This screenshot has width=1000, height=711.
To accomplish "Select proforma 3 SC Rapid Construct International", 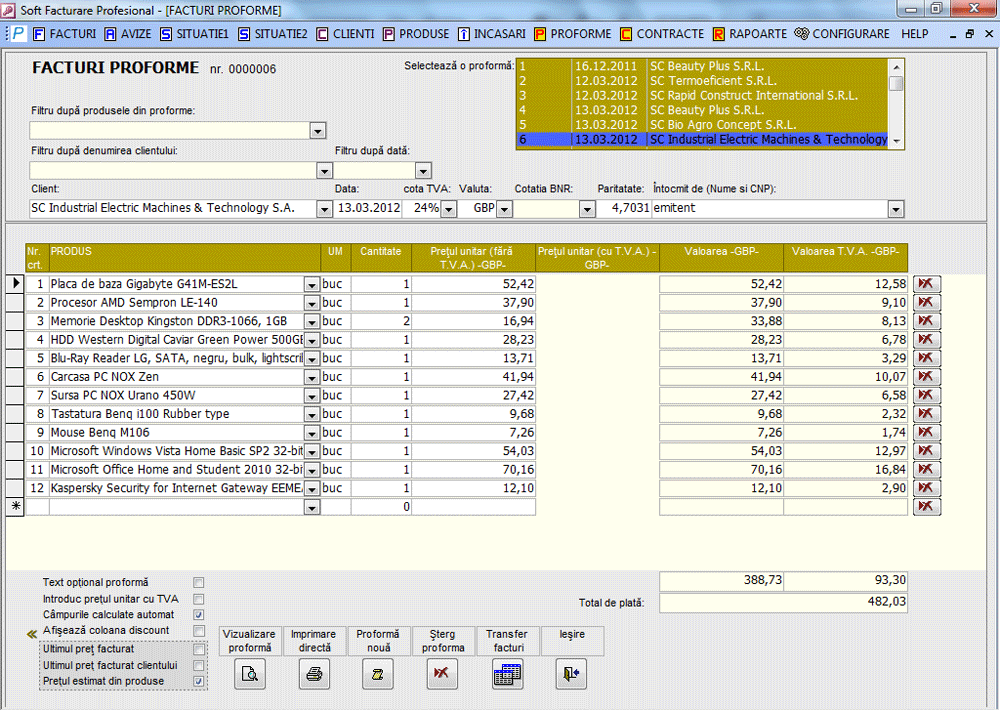I will click(x=702, y=96).
